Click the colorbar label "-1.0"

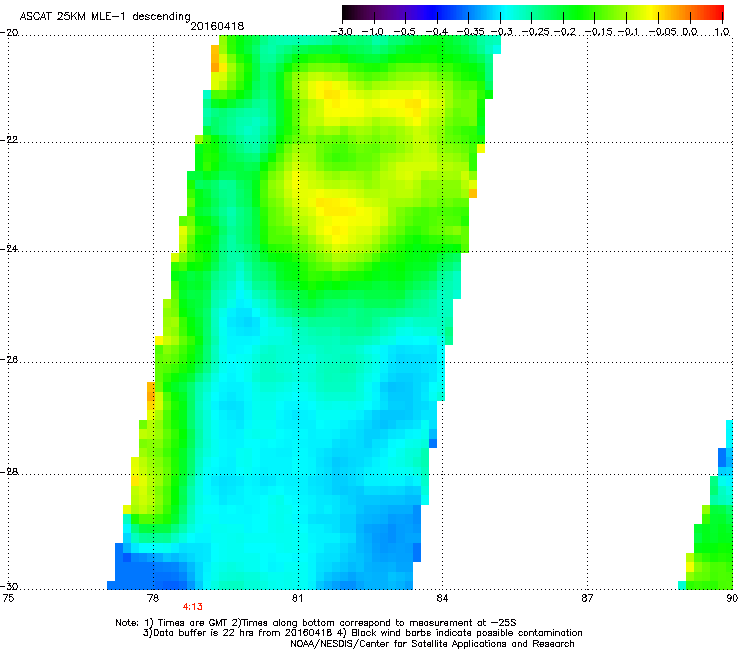point(373,32)
